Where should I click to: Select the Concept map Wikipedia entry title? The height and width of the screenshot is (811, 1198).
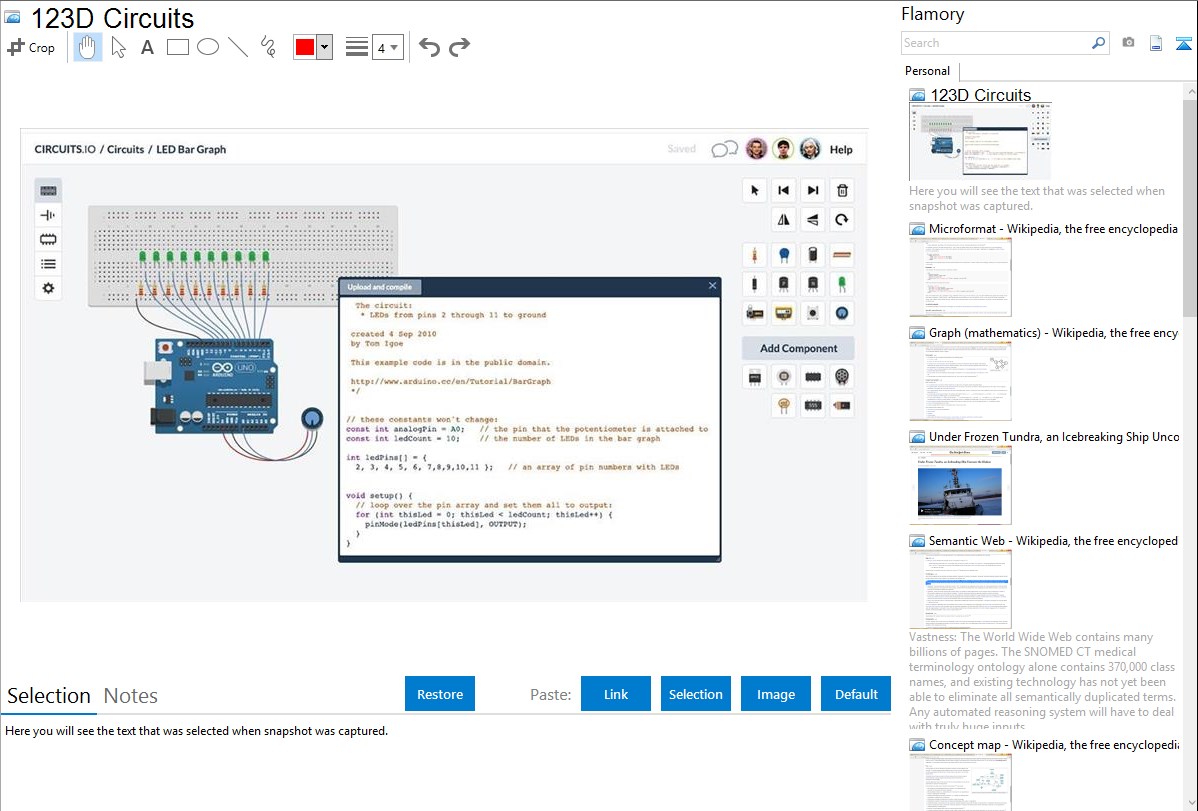click(x=1054, y=744)
